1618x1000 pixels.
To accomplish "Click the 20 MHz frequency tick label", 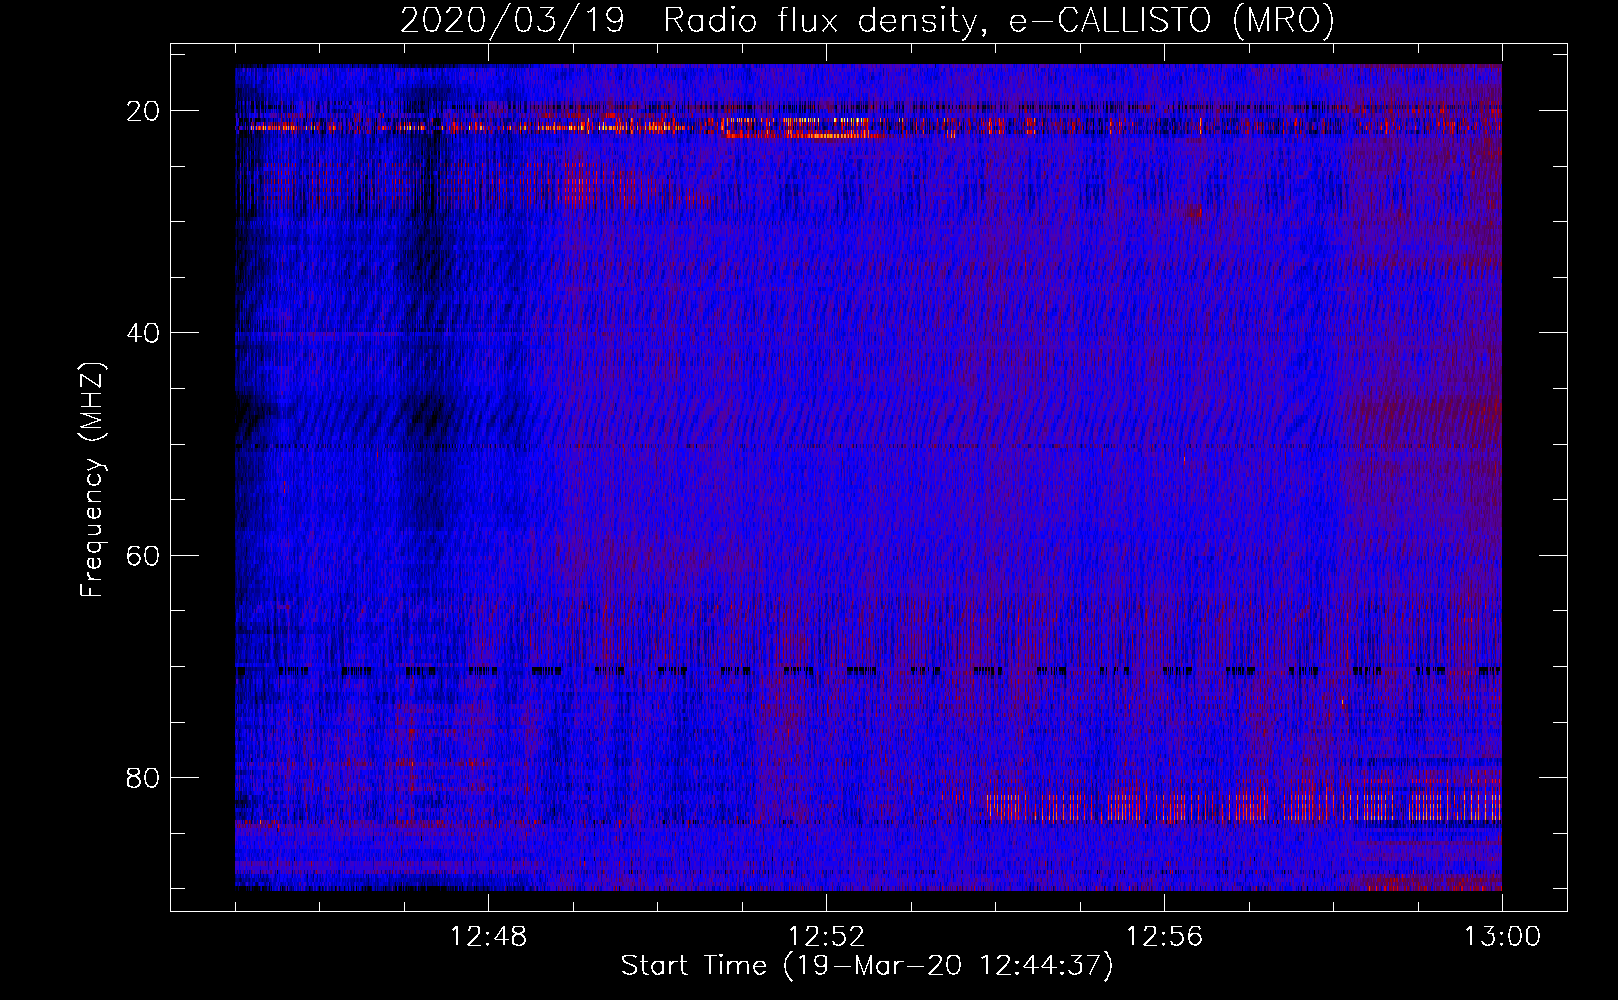I will [x=144, y=111].
